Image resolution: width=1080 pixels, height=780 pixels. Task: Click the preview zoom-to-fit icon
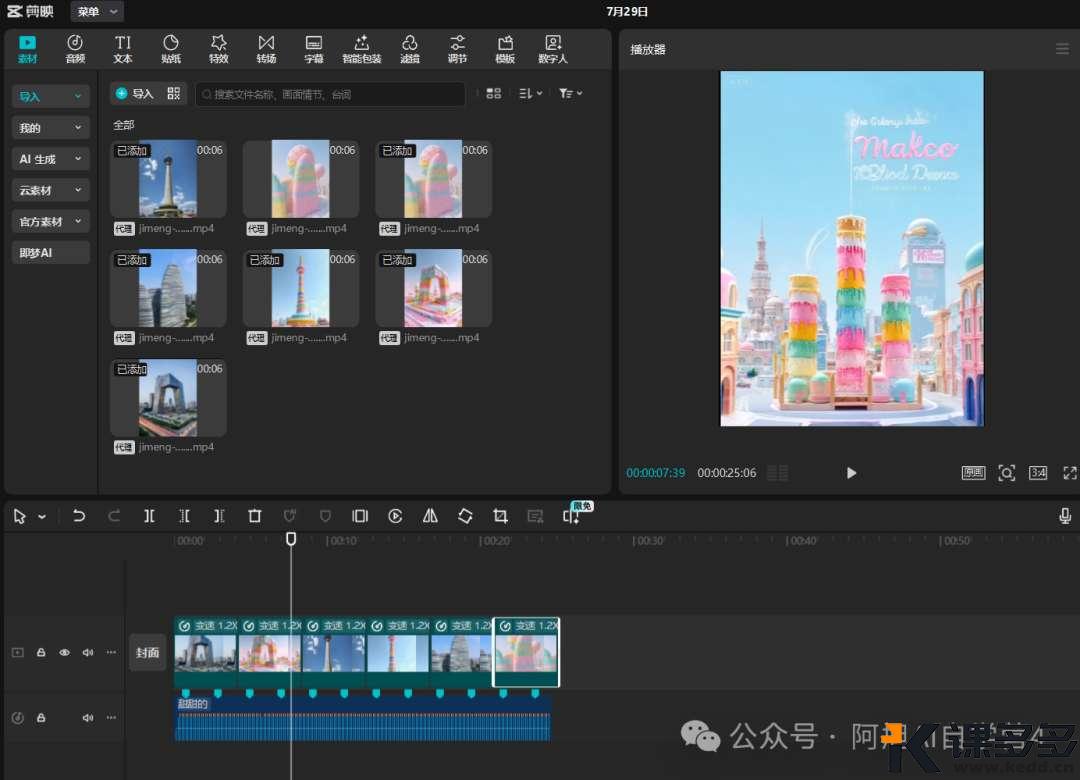pos(1006,473)
